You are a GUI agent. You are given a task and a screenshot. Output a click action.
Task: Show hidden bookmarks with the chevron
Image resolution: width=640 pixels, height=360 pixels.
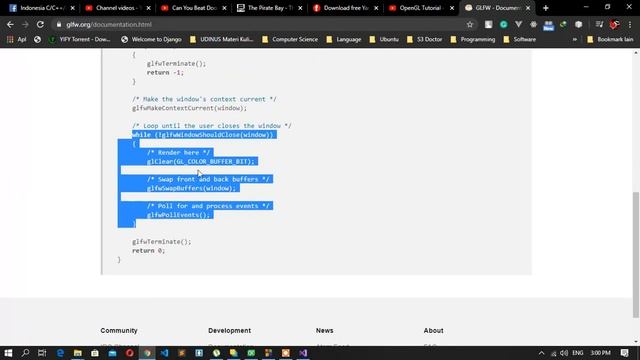(575, 40)
